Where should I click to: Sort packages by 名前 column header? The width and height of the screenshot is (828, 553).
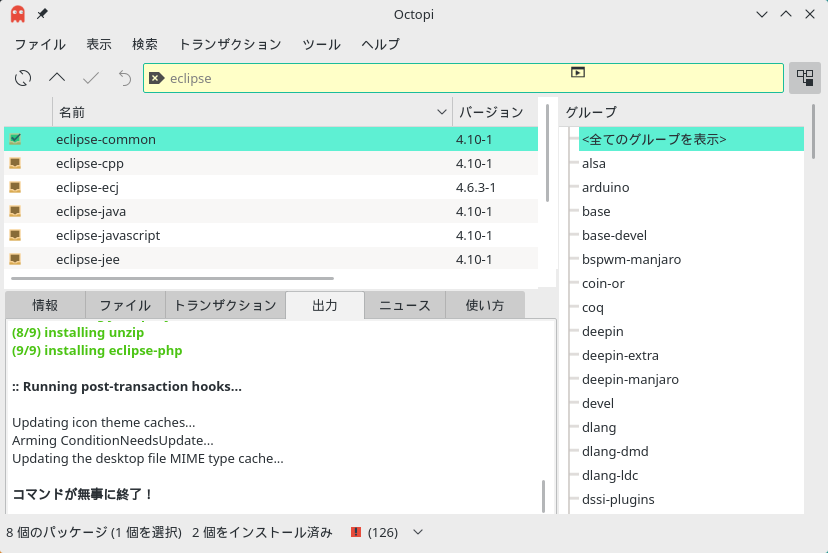tap(252, 112)
